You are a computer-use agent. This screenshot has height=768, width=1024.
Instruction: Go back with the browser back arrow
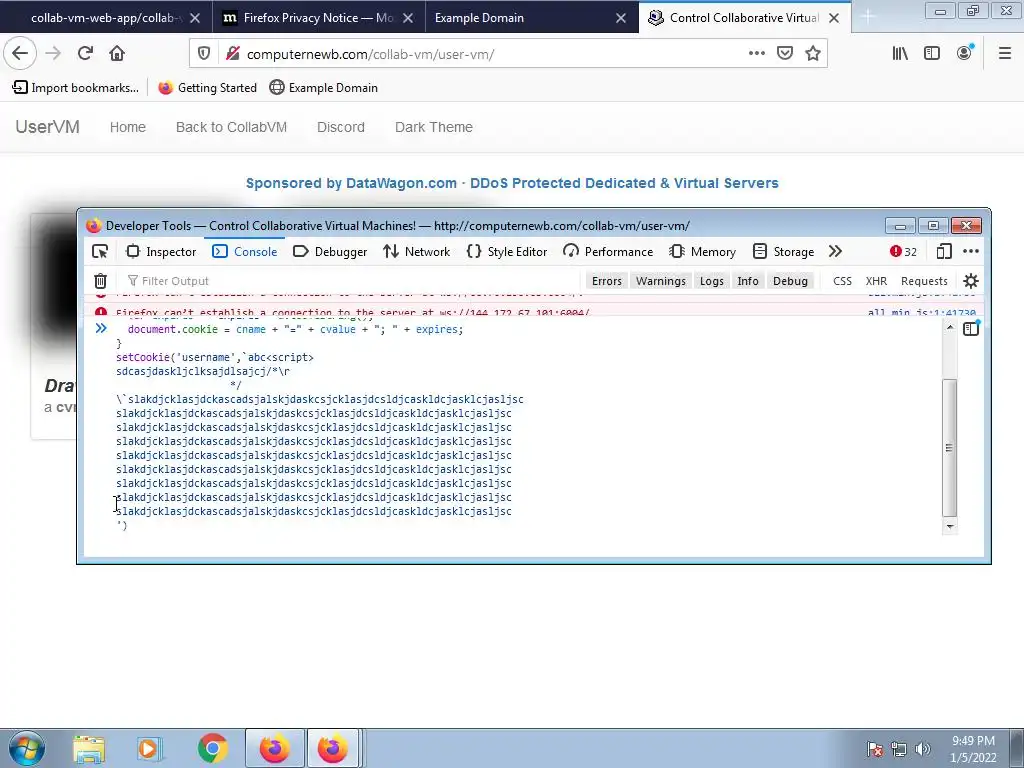pos(20,54)
